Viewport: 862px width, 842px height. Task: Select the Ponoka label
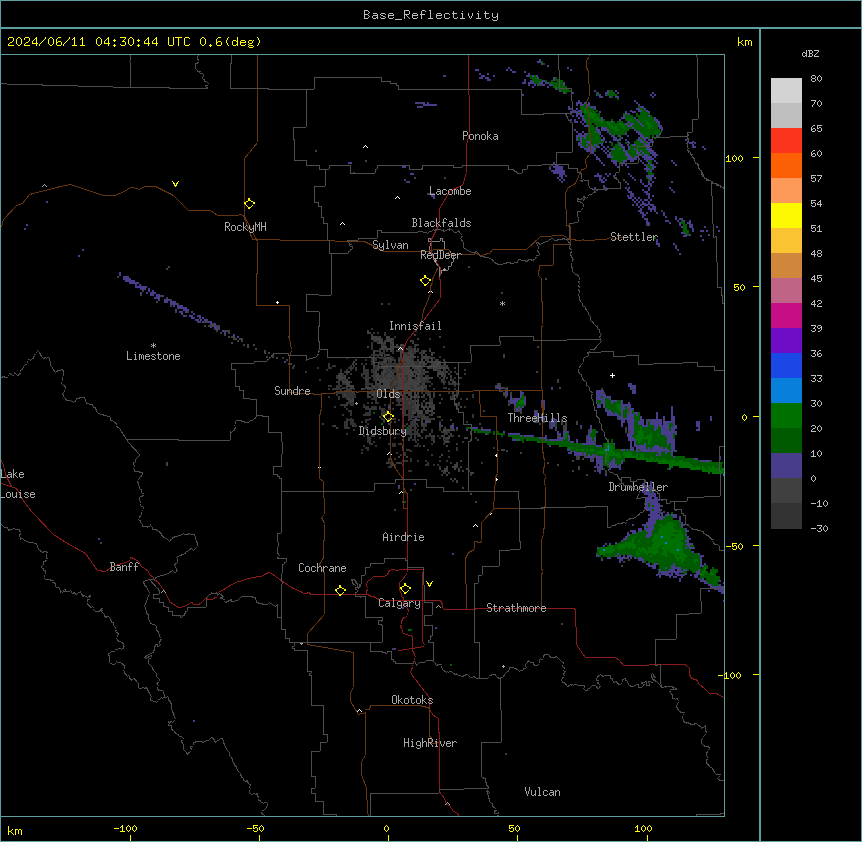(480, 136)
